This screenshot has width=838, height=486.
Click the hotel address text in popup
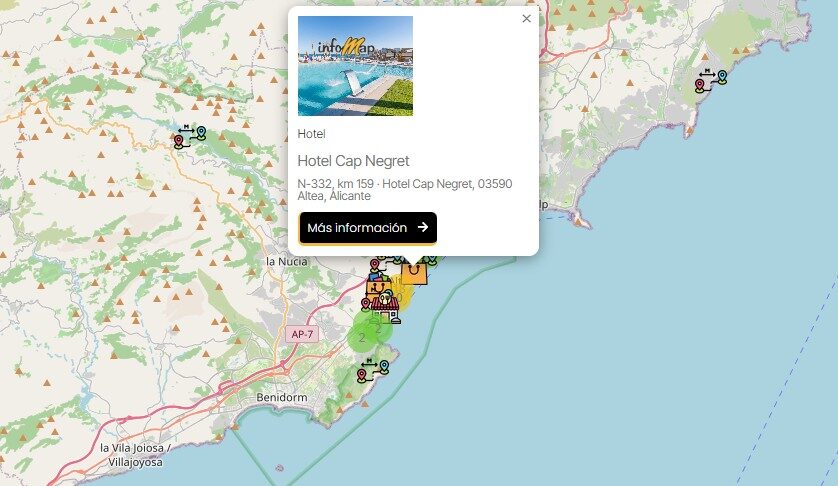tap(405, 190)
